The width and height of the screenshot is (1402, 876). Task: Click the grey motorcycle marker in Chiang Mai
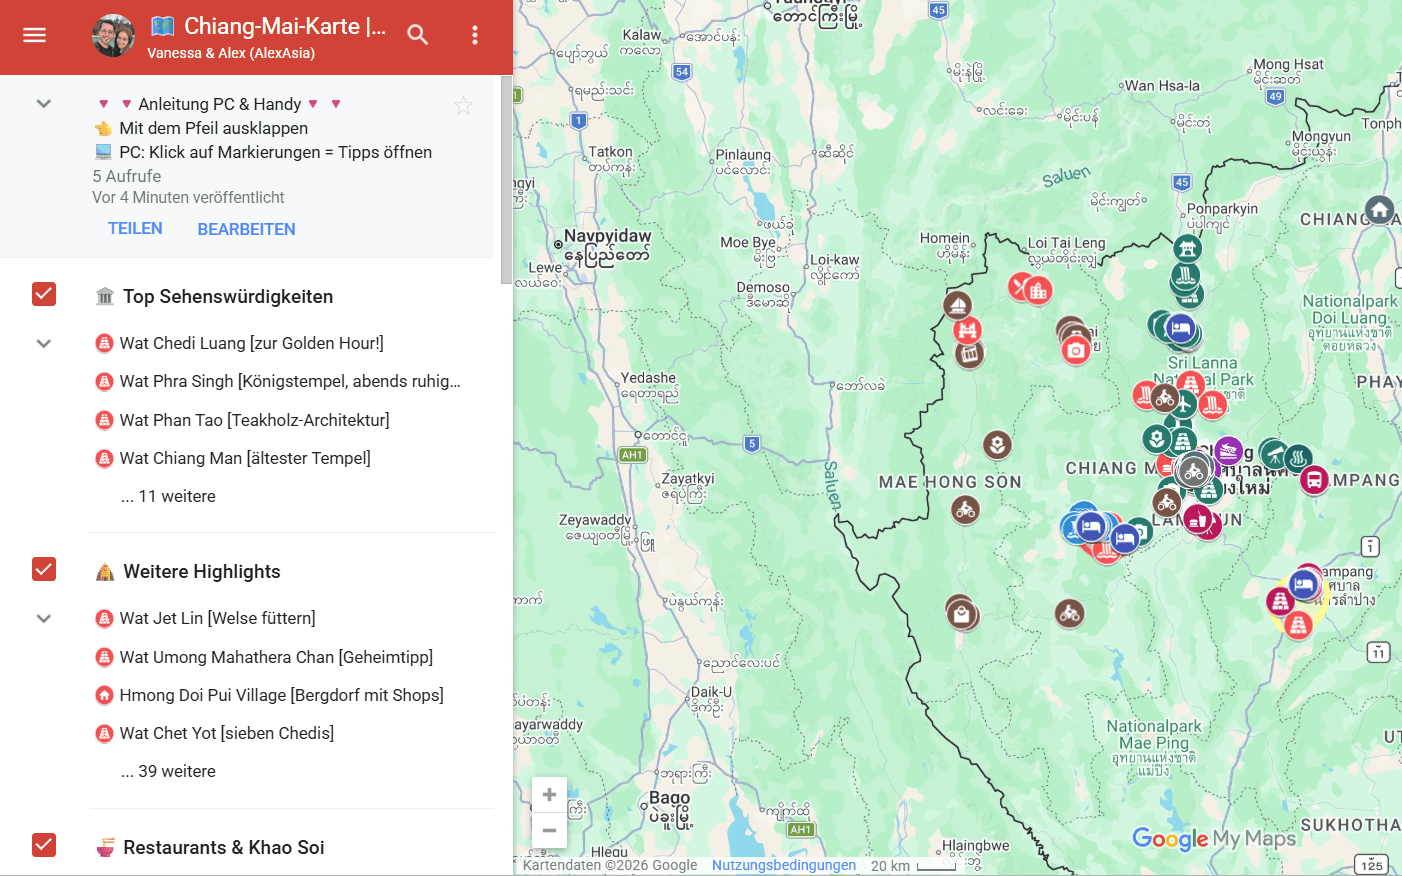(x=1193, y=471)
